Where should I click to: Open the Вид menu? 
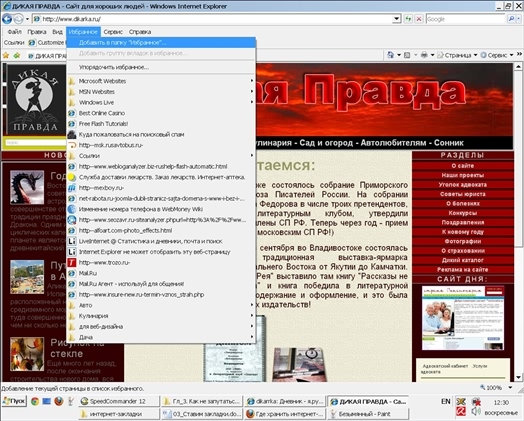57,32
